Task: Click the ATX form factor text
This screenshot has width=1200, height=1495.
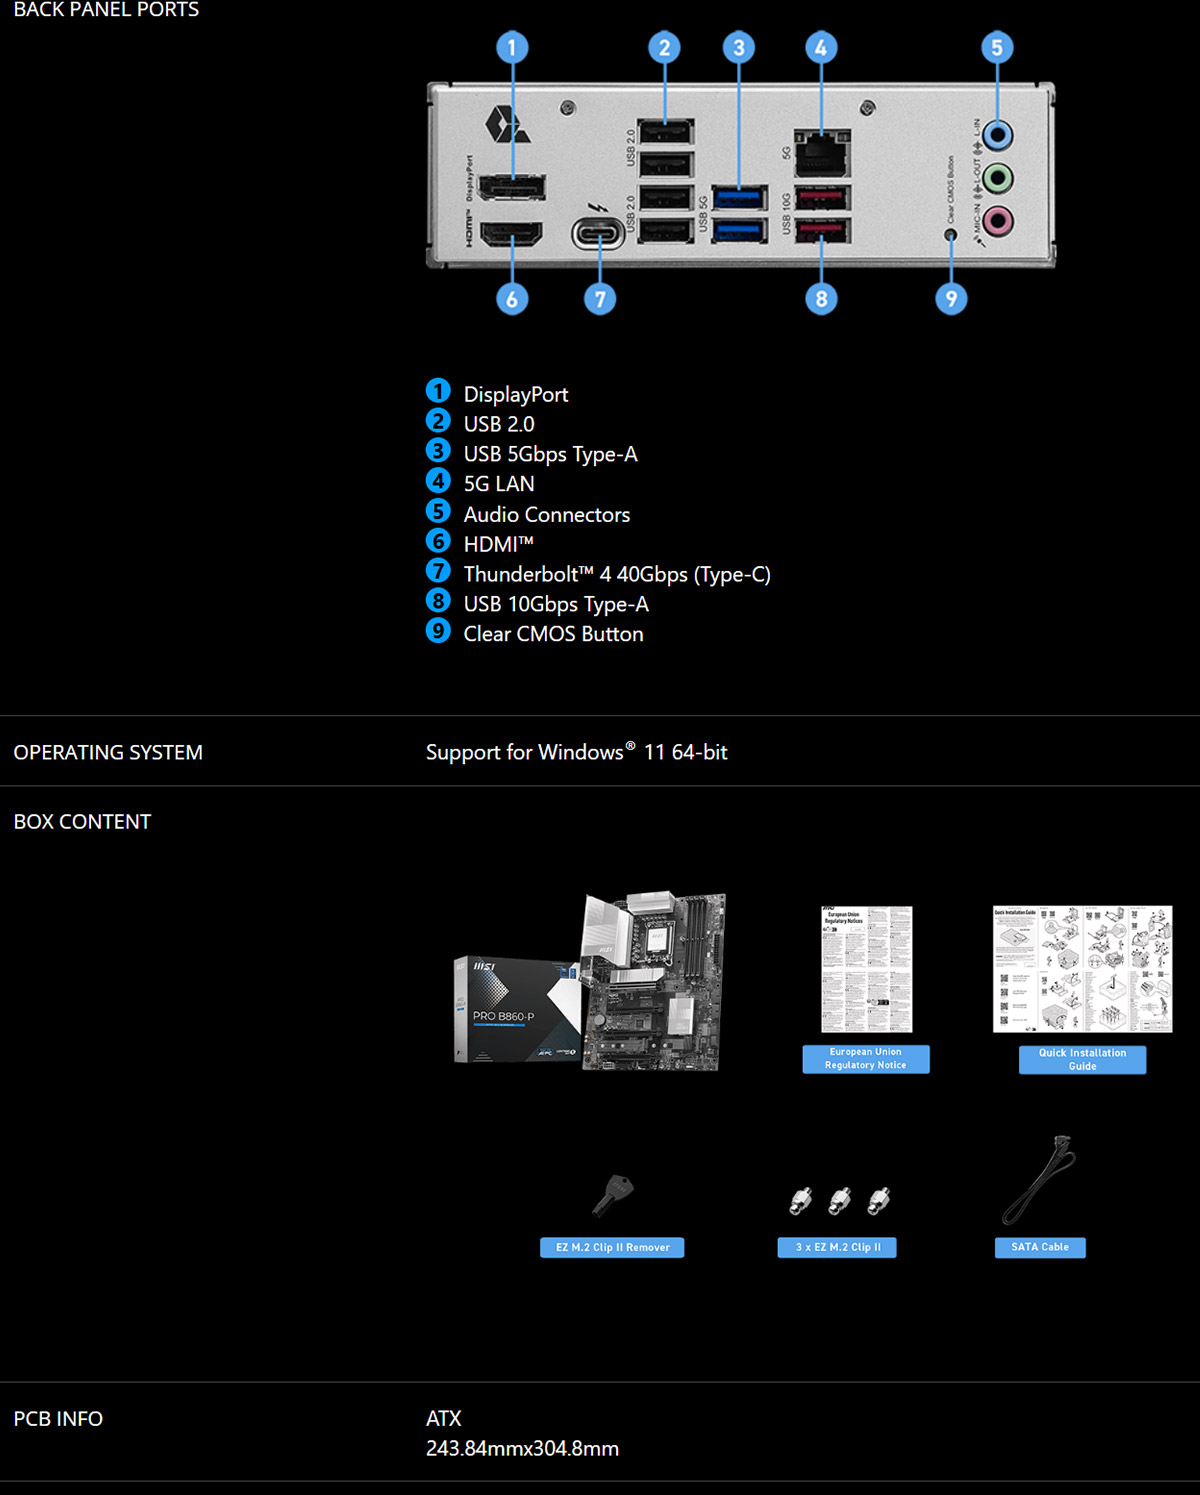Action: pyautogui.click(x=444, y=1418)
